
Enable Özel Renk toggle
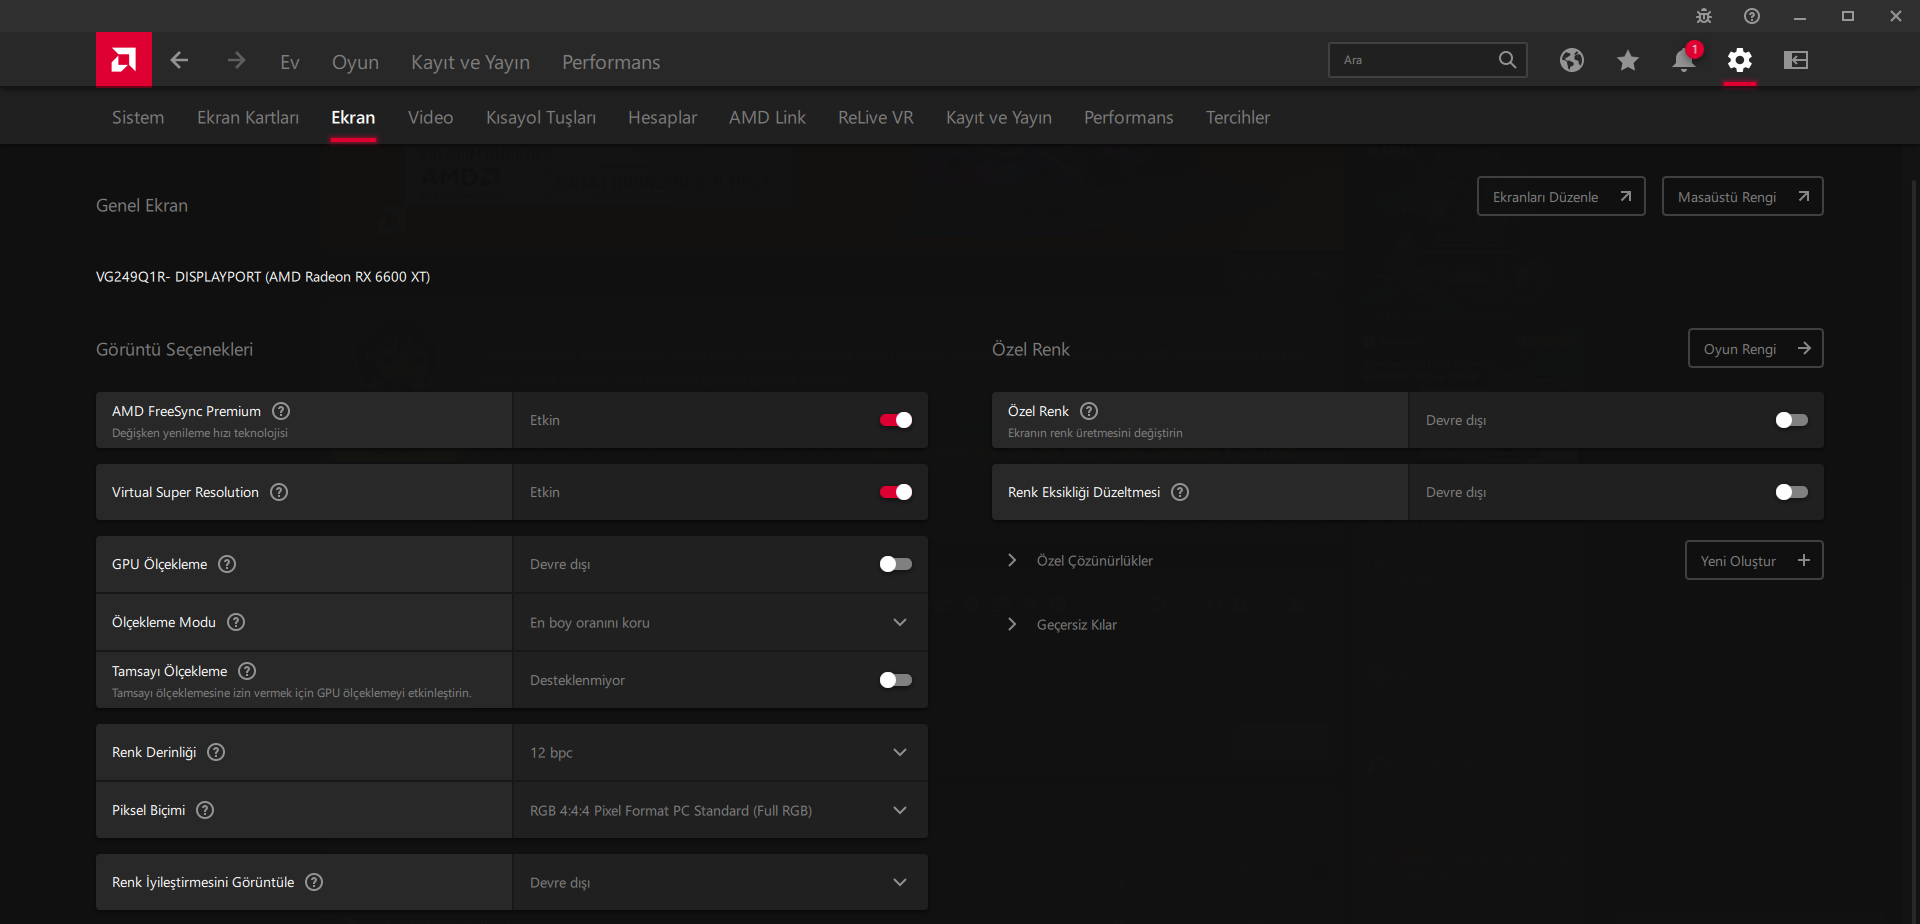[1792, 420]
